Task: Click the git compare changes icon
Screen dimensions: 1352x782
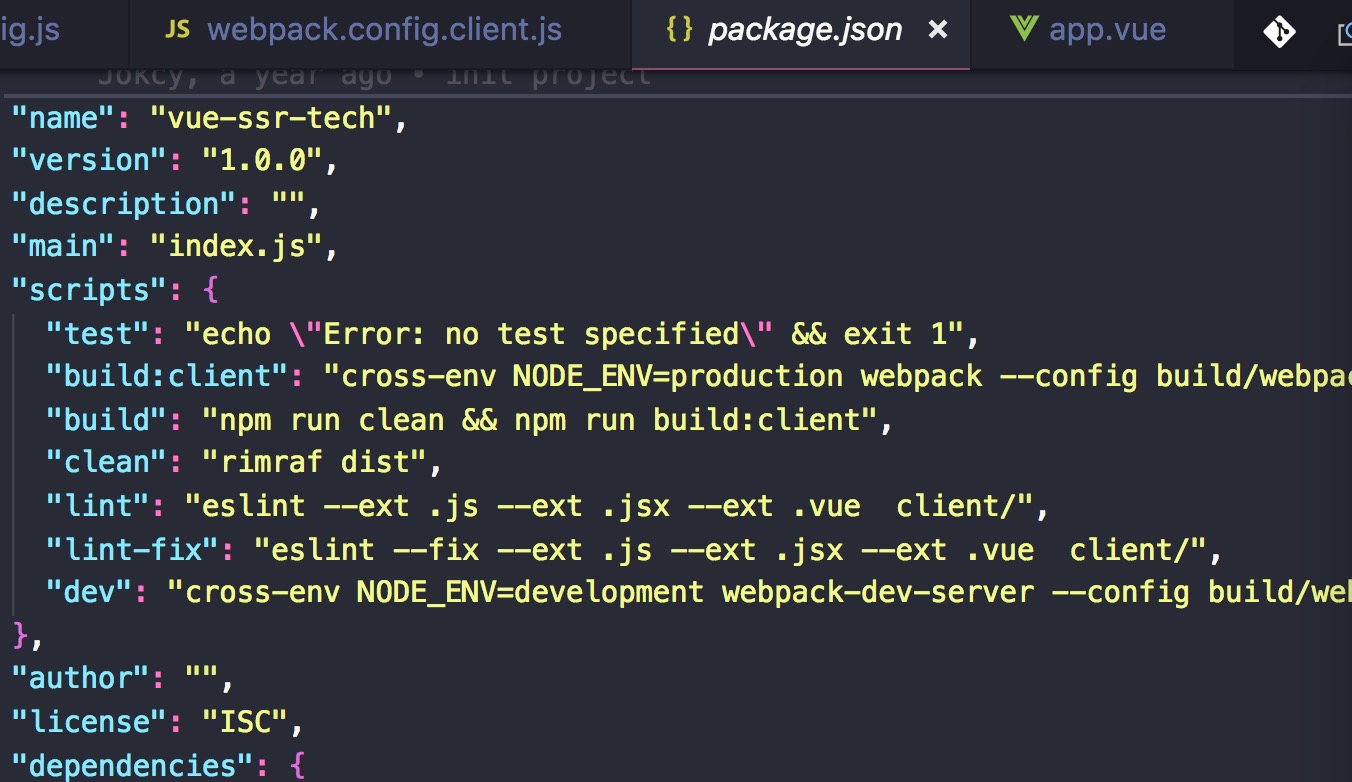Action: point(1279,32)
